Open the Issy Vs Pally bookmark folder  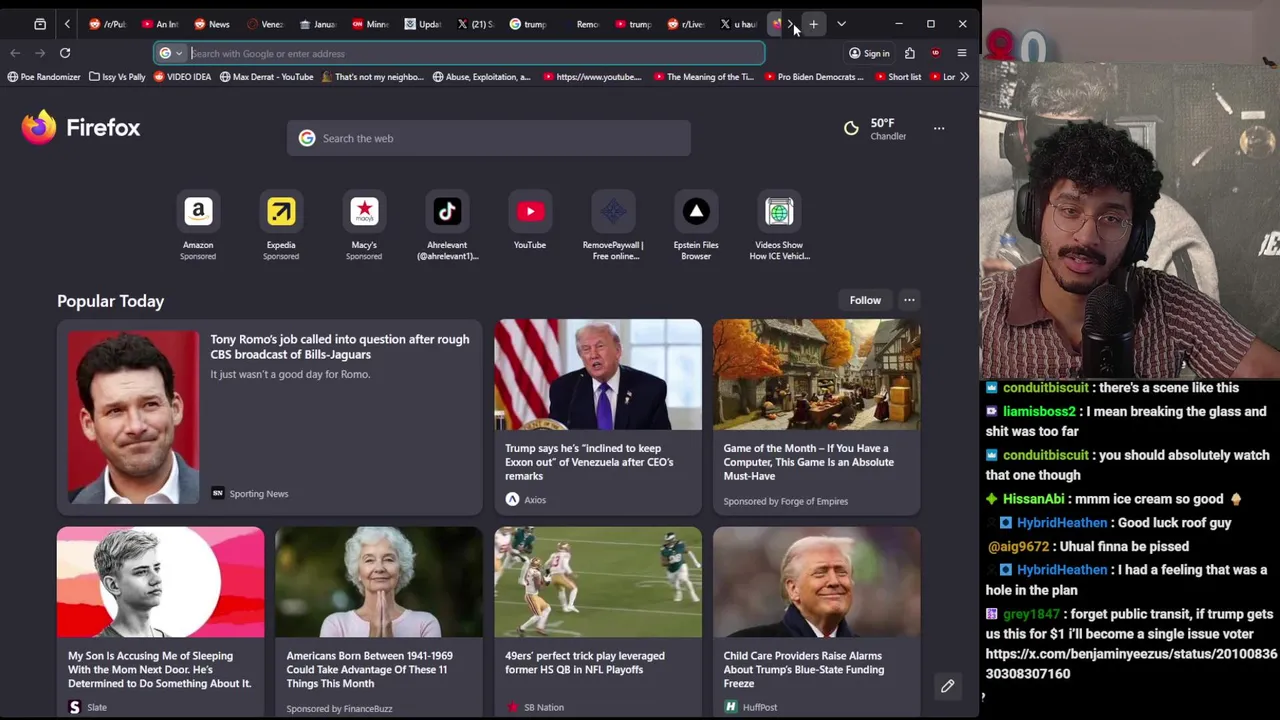(x=117, y=77)
